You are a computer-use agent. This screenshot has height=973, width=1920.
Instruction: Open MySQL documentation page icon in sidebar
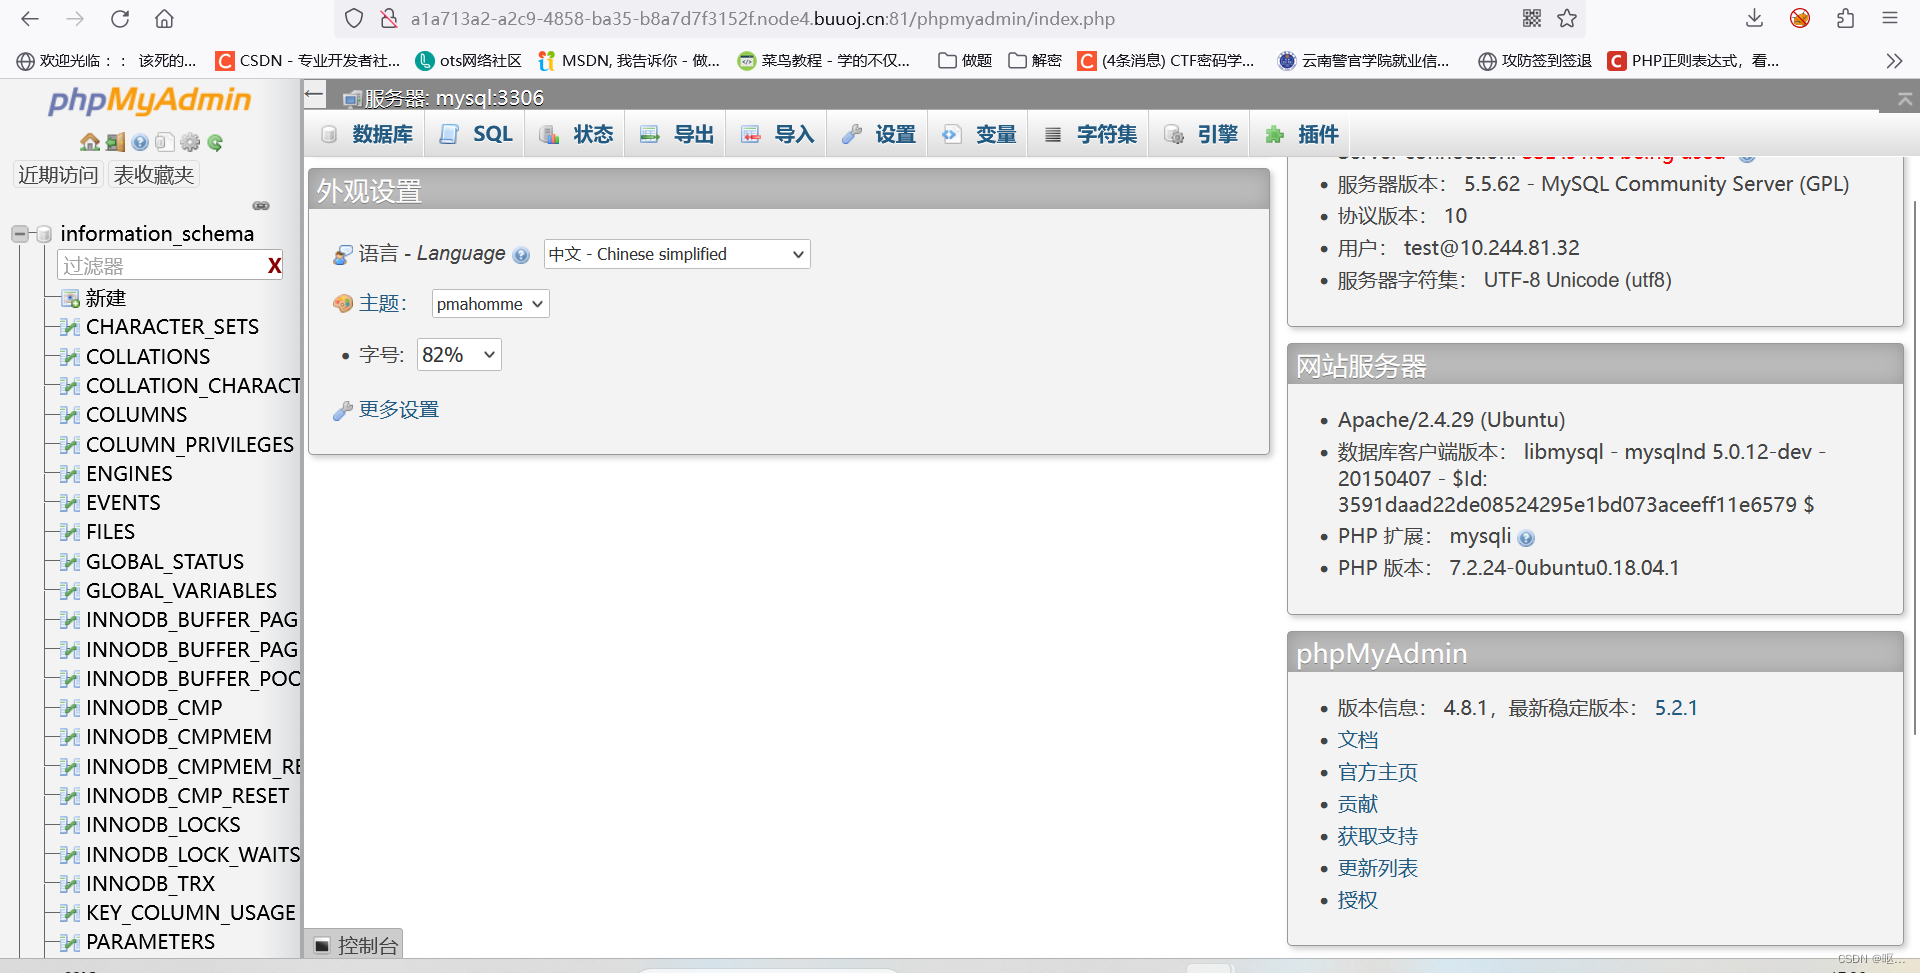pyautogui.click(x=165, y=142)
